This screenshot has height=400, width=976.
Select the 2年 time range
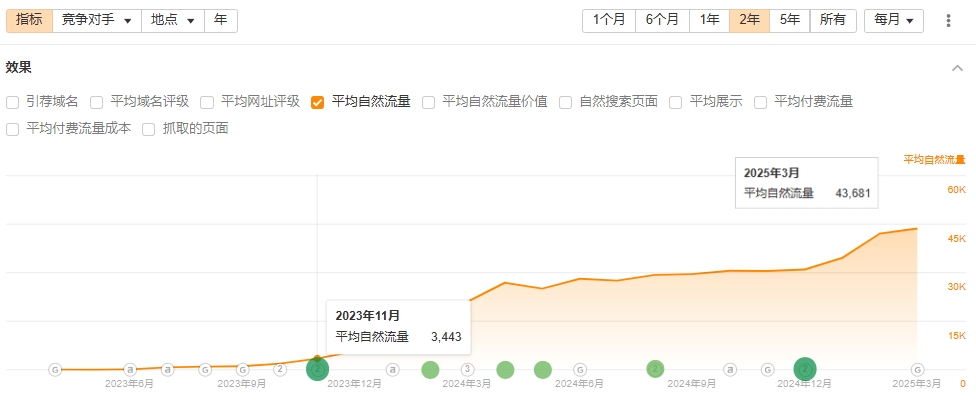pyautogui.click(x=749, y=21)
